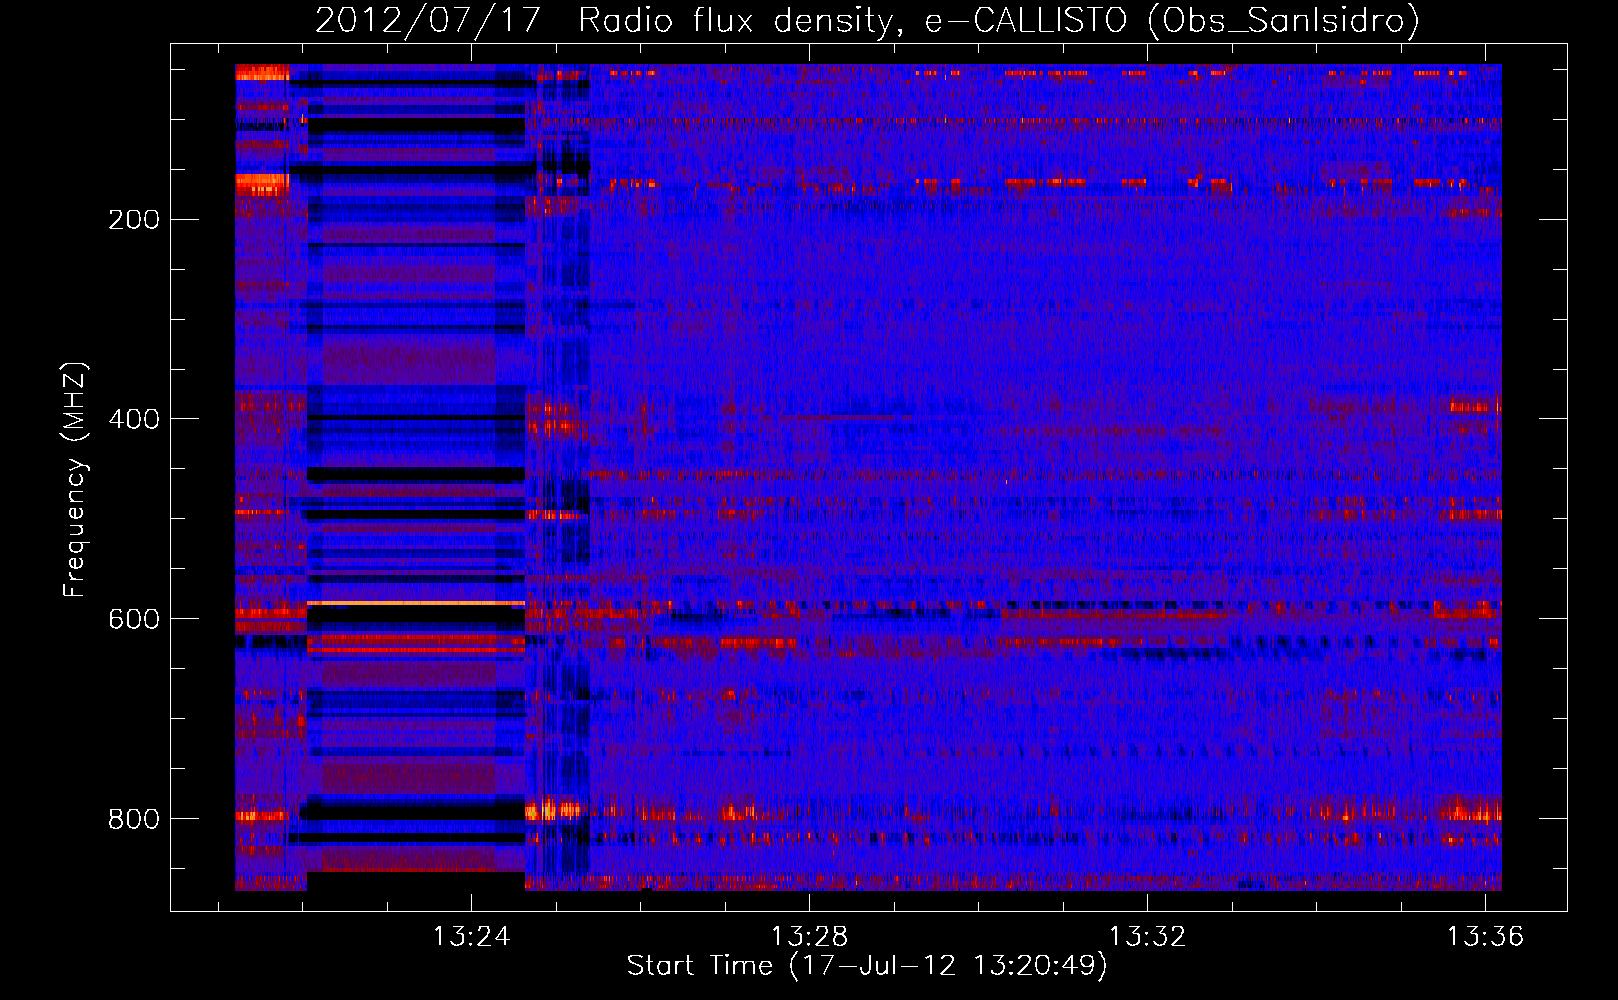Image resolution: width=1618 pixels, height=1000 pixels.
Task: Click the date "2012/07/17" in the title
Action: pyautogui.click(x=428, y=20)
